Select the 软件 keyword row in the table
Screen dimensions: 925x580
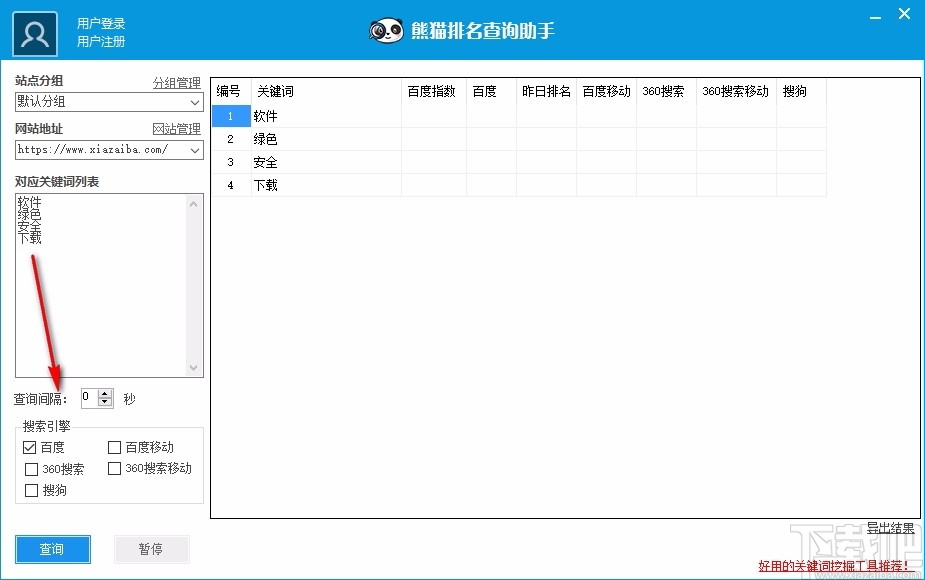pos(269,116)
